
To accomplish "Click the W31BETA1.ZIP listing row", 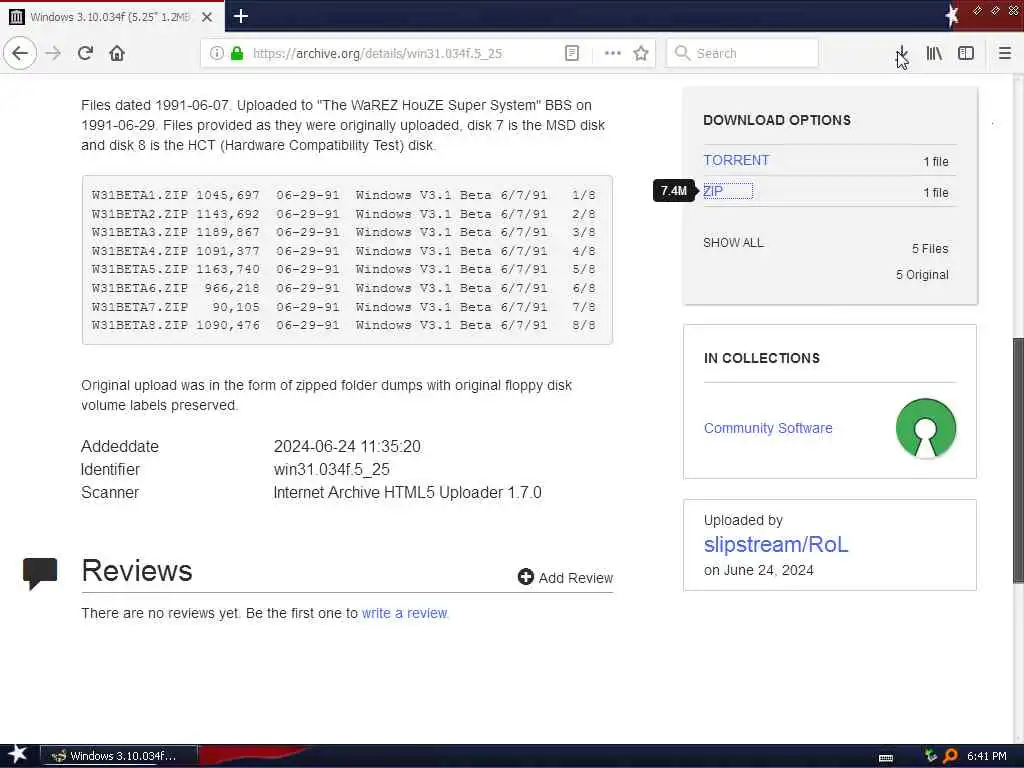I will [x=344, y=195].
